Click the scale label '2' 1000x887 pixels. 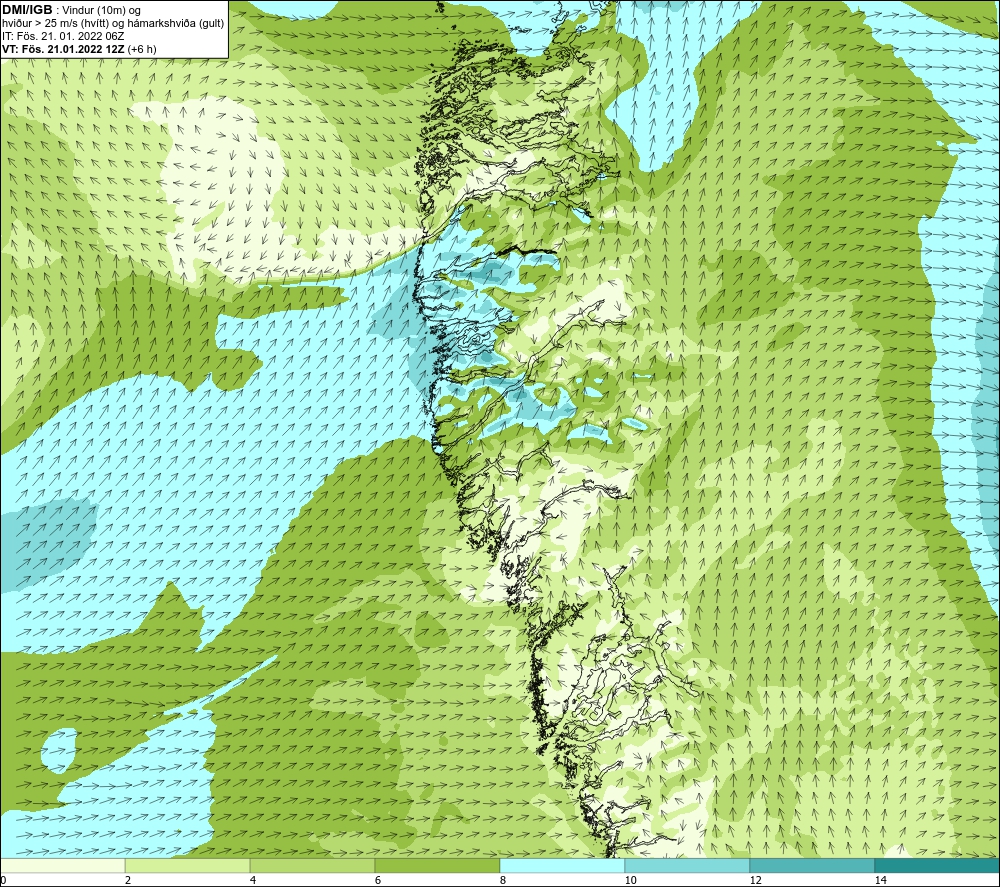128,881
